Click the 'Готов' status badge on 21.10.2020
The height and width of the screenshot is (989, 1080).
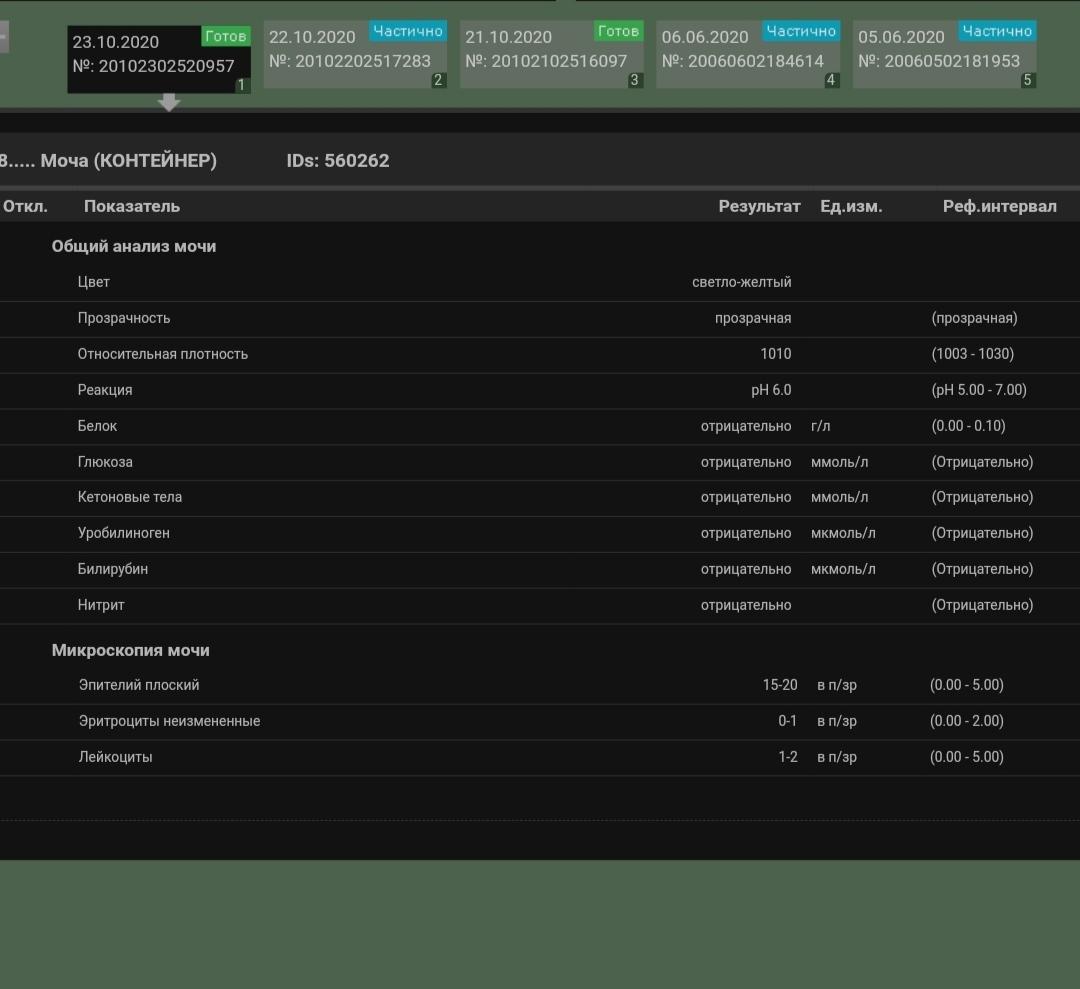point(618,31)
